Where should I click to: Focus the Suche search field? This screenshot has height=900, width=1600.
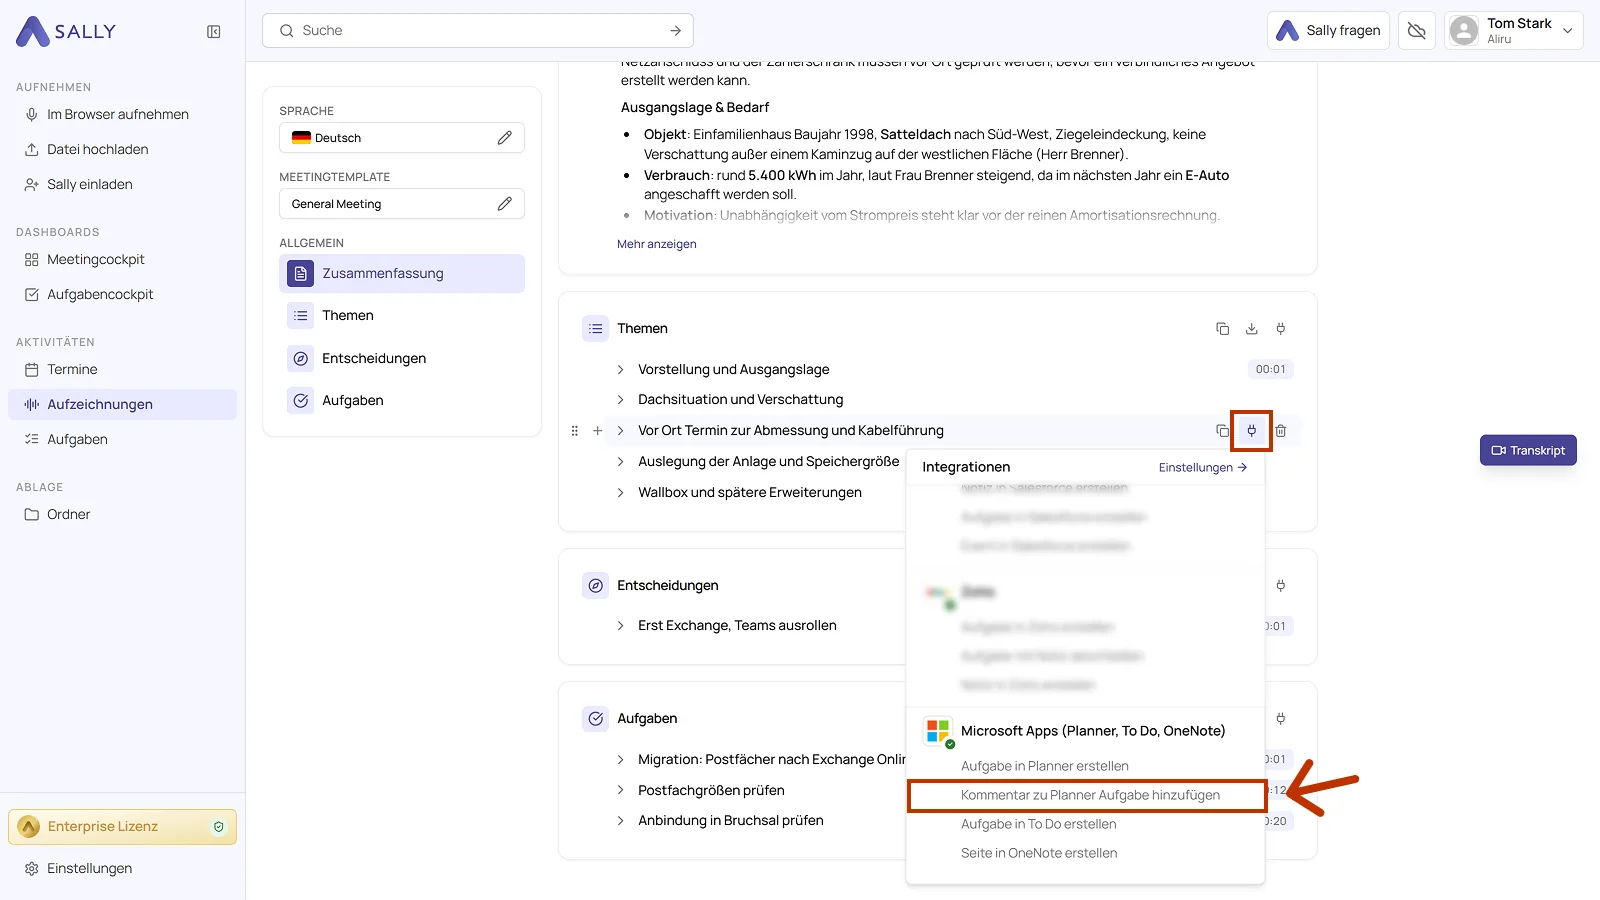tap(478, 31)
